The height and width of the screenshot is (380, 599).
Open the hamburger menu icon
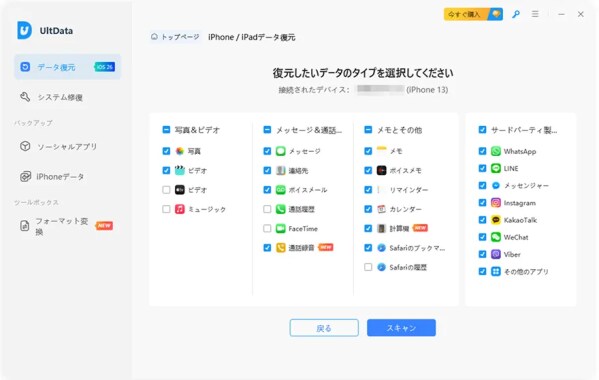point(535,14)
